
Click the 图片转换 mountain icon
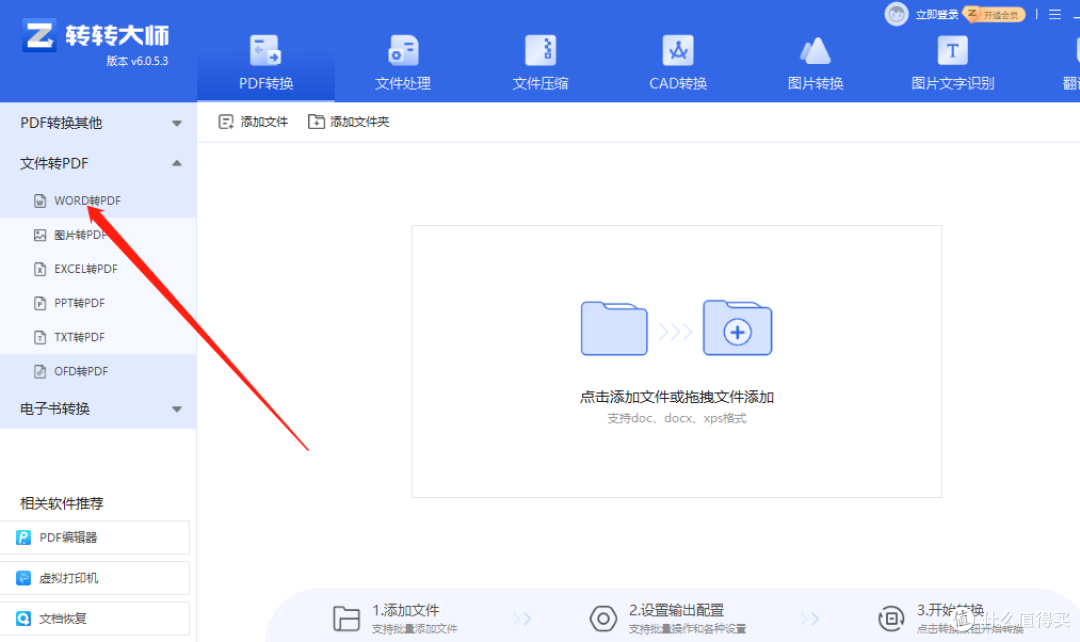point(816,50)
